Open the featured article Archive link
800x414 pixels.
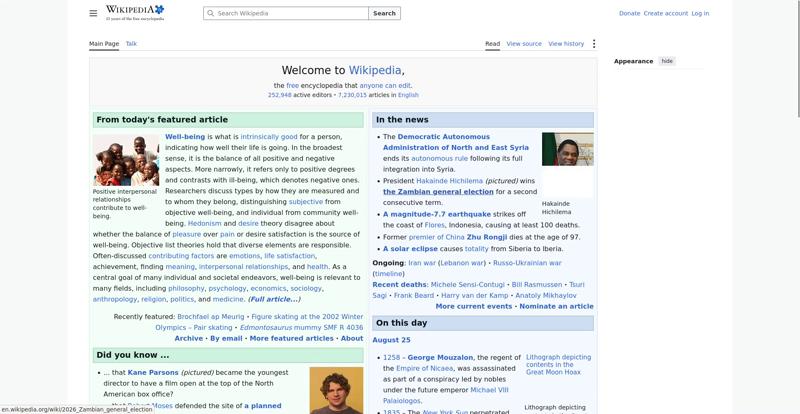188,338
